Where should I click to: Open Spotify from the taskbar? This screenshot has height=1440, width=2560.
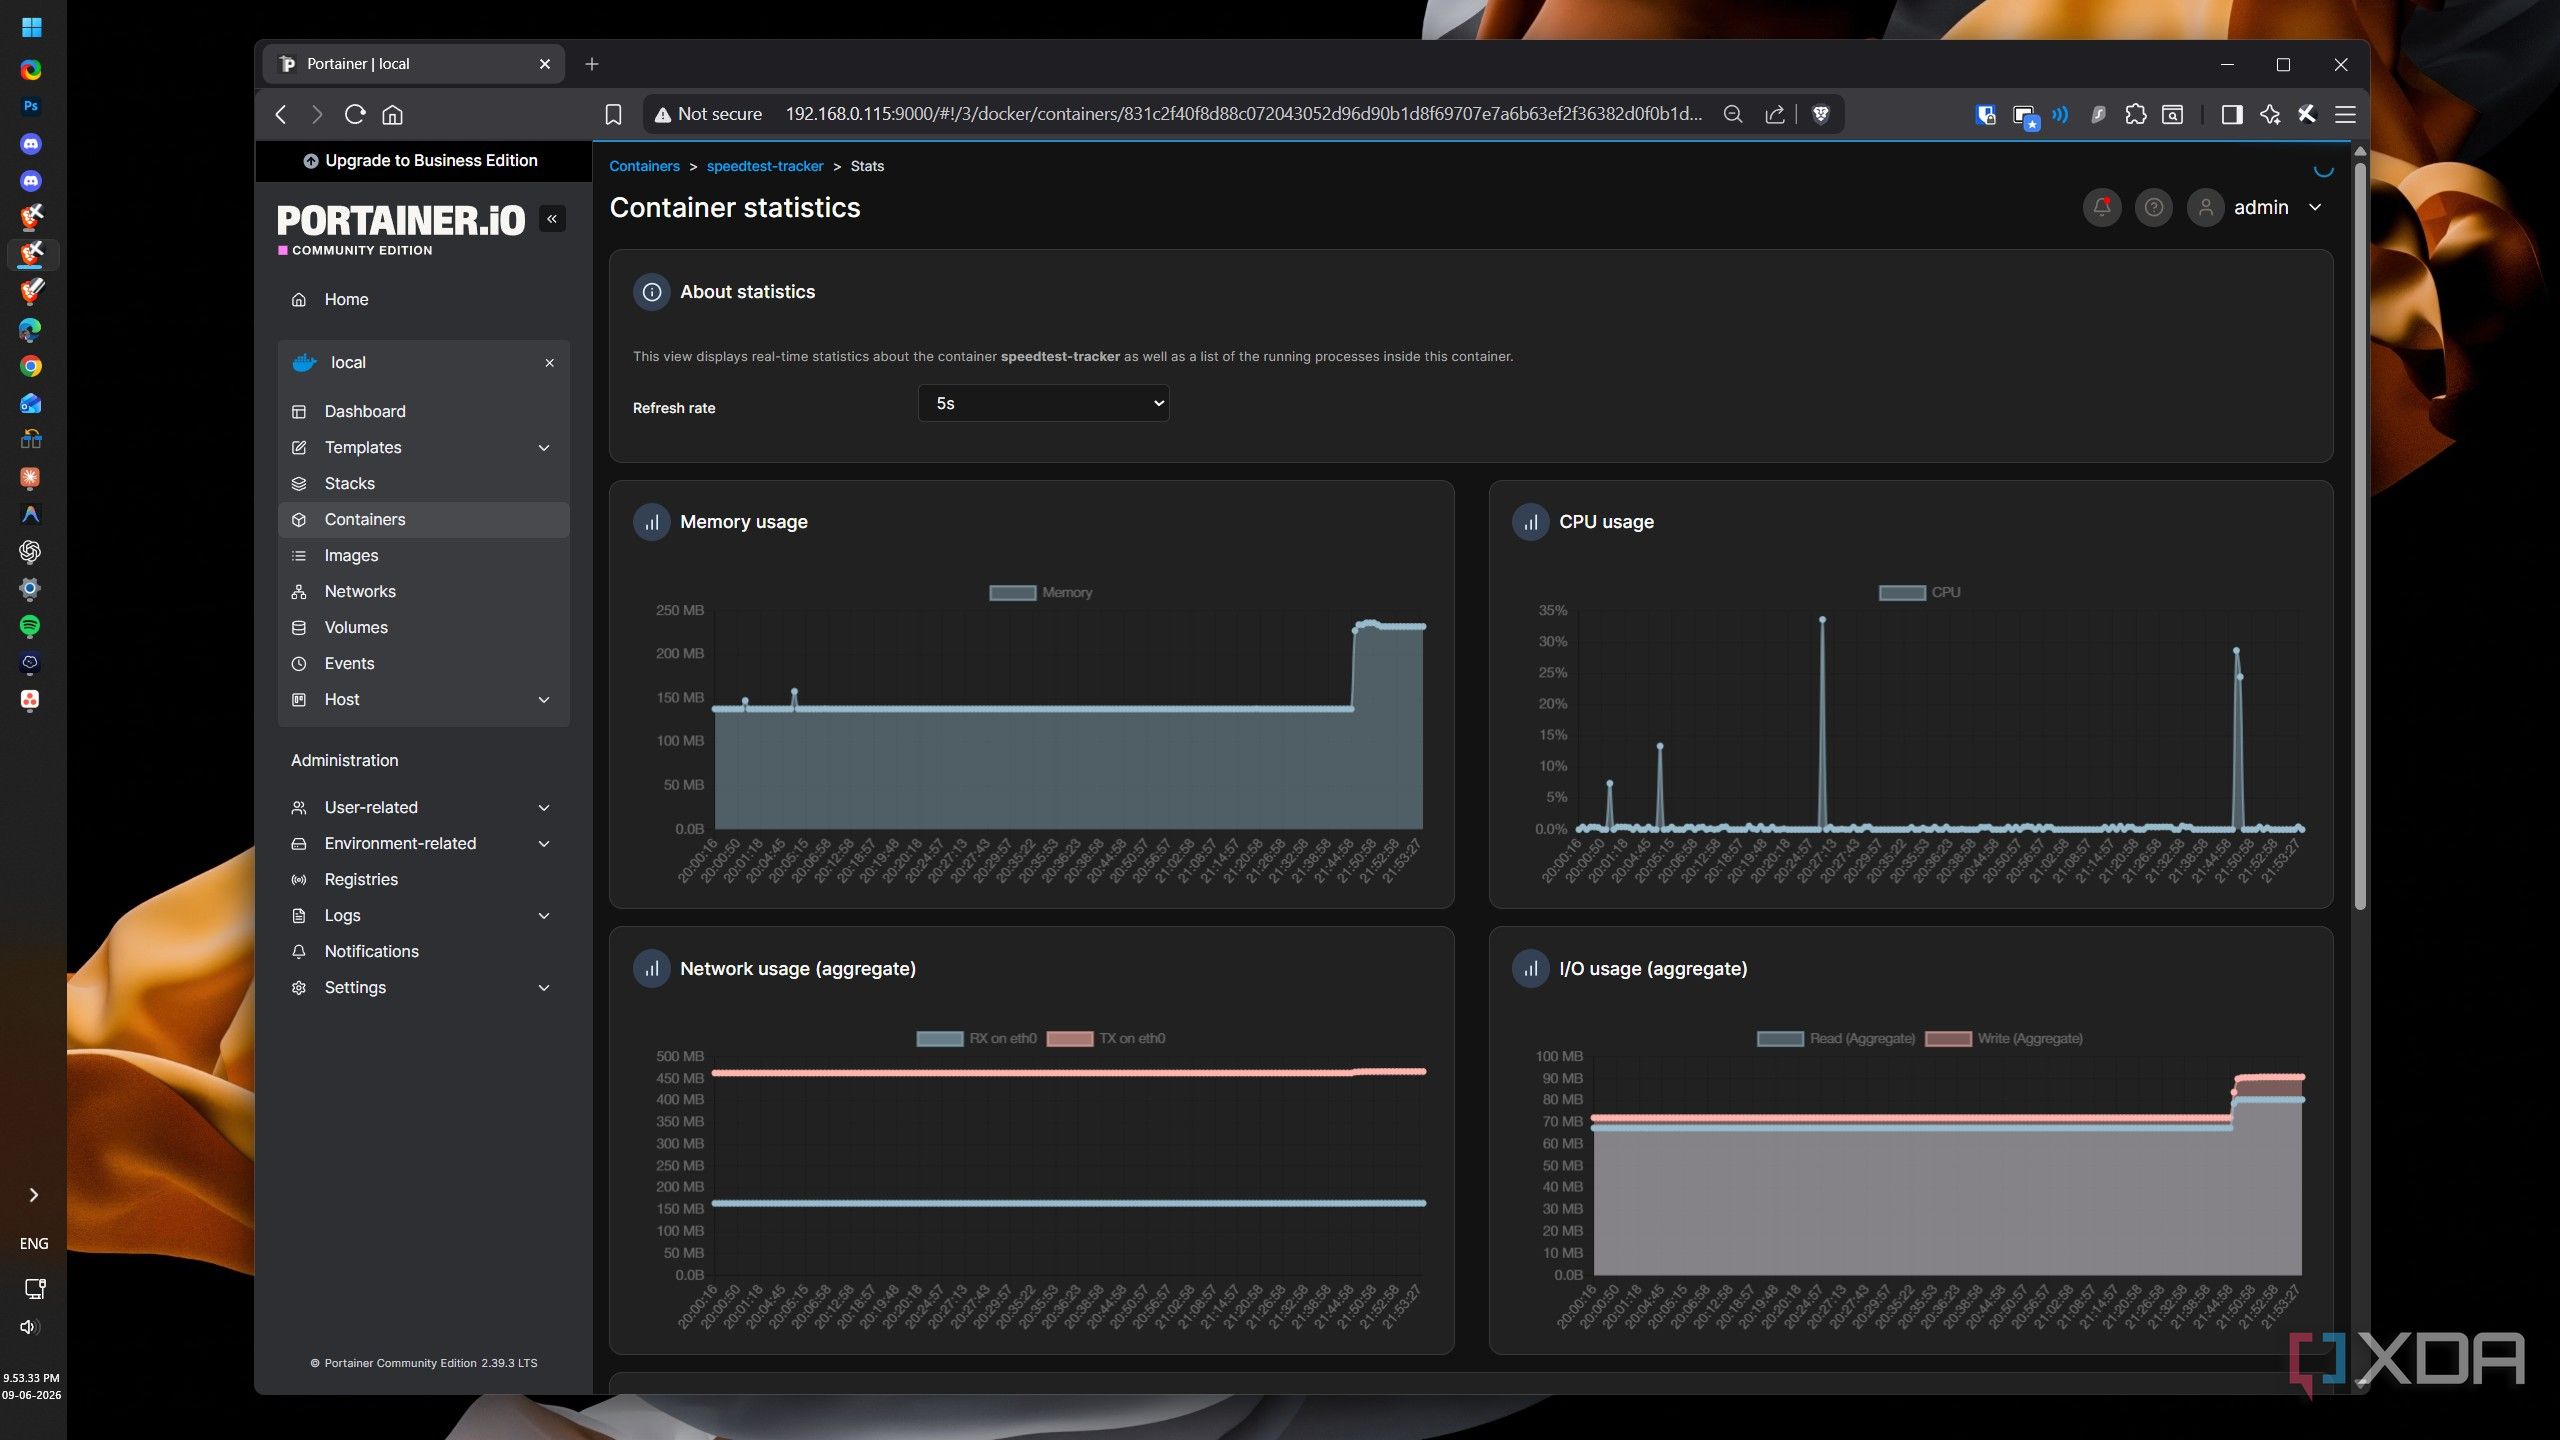pos(30,626)
